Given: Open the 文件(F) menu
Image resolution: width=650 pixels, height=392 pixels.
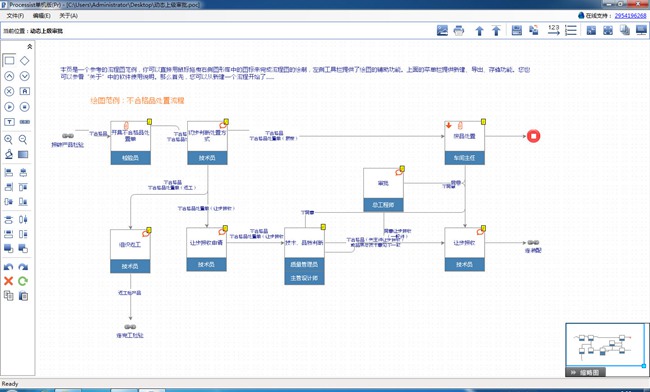Looking at the screenshot, I should (15, 16).
